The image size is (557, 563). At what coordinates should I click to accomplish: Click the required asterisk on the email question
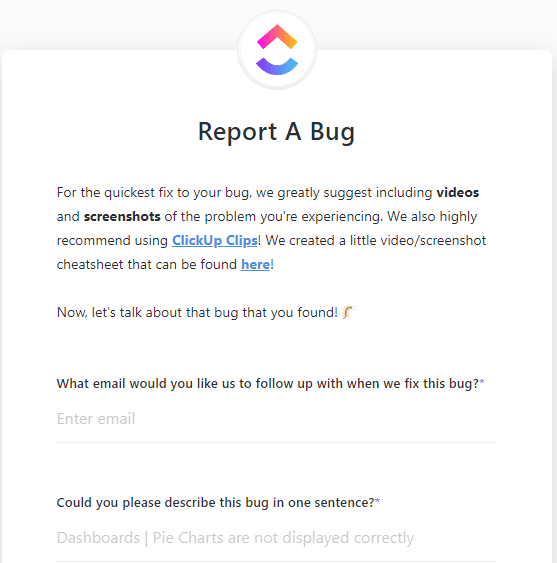click(x=482, y=382)
